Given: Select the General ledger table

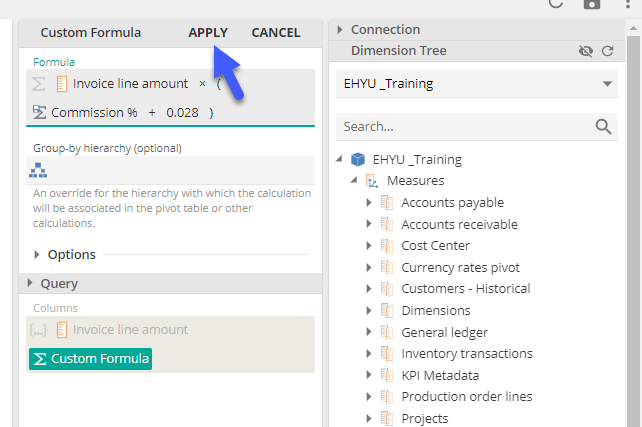Looking at the screenshot, I should pyautogui.click(x=444, y=332).
